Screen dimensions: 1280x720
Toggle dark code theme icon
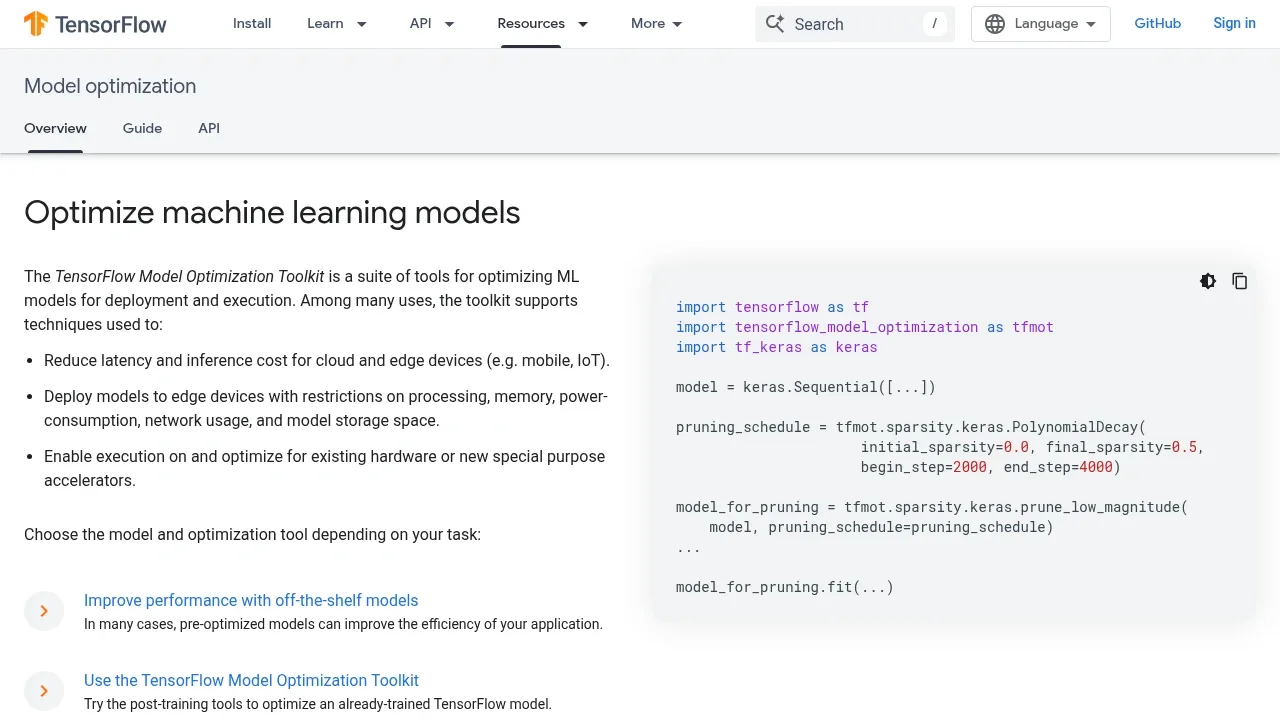pyautogui.click(x=1208, y=281)
